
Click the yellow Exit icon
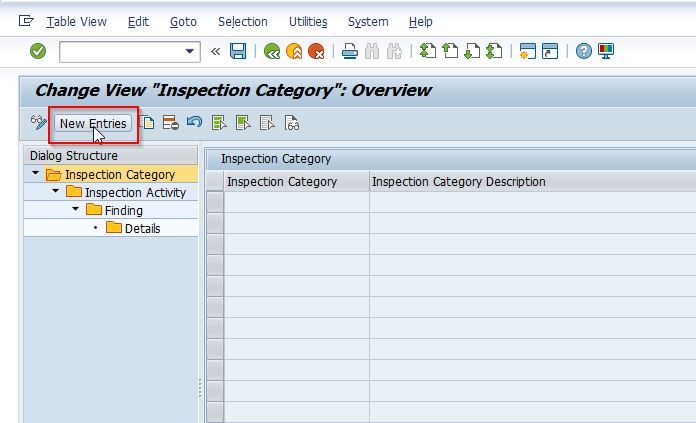[294, 51]
